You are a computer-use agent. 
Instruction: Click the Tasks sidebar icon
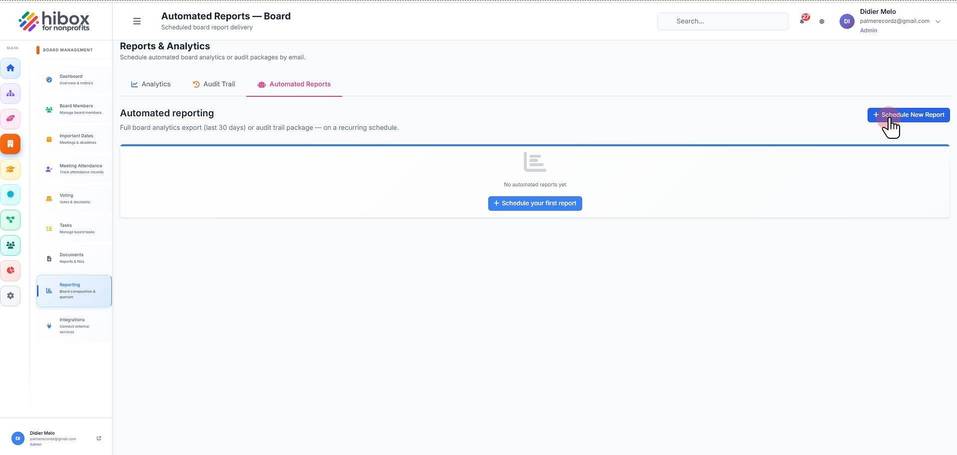coord(49,228)
